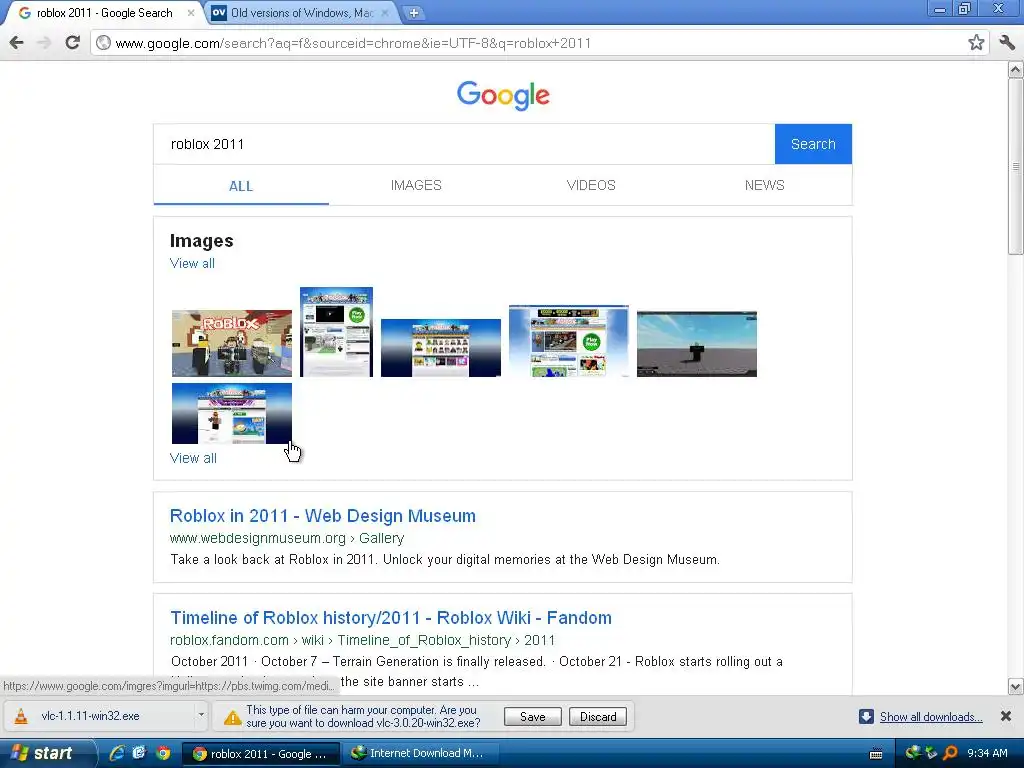This screenshot has height=768, width=1024.
Task: Click the on-screen keyboard tray icon
Action: (x=876, y=754)
